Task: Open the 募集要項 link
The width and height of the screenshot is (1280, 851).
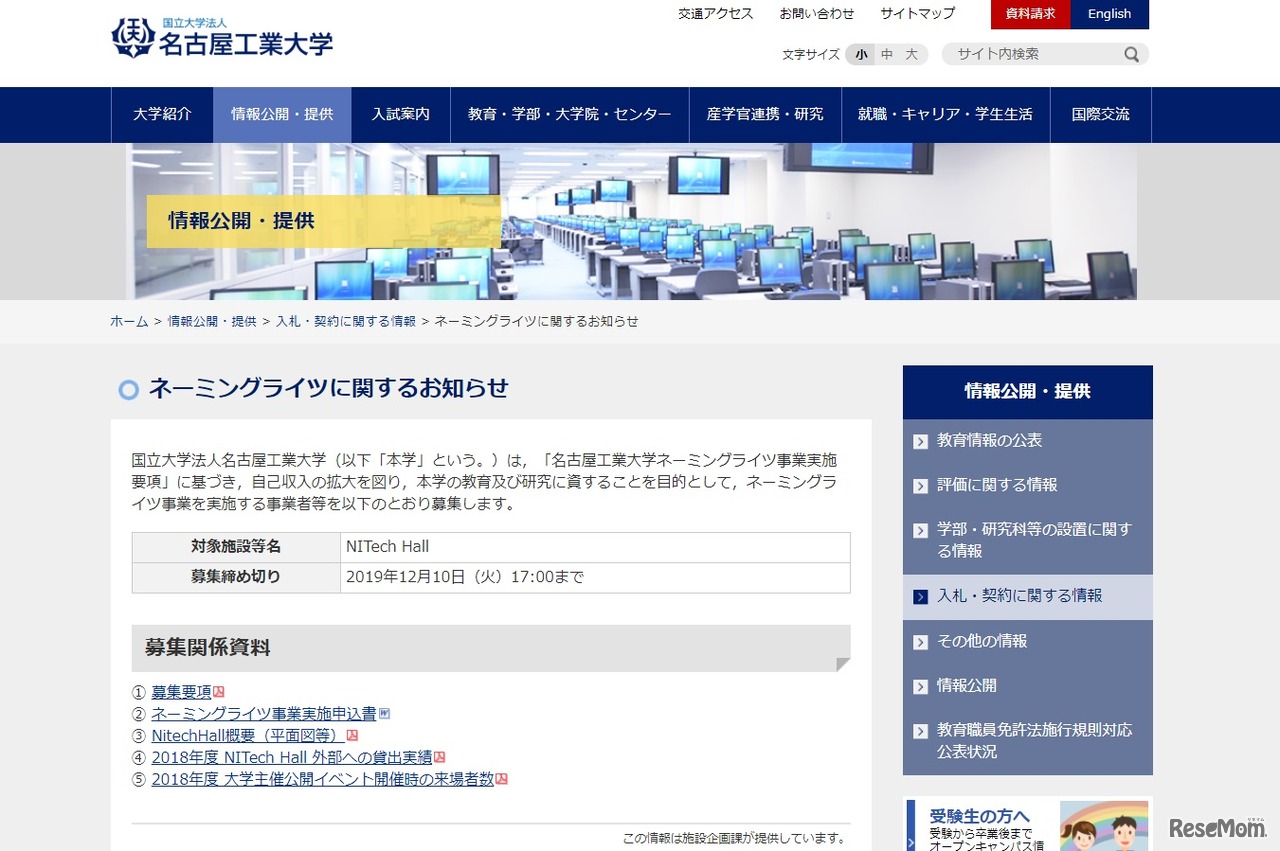Action: pyautogui.click(x=182, y=690)
